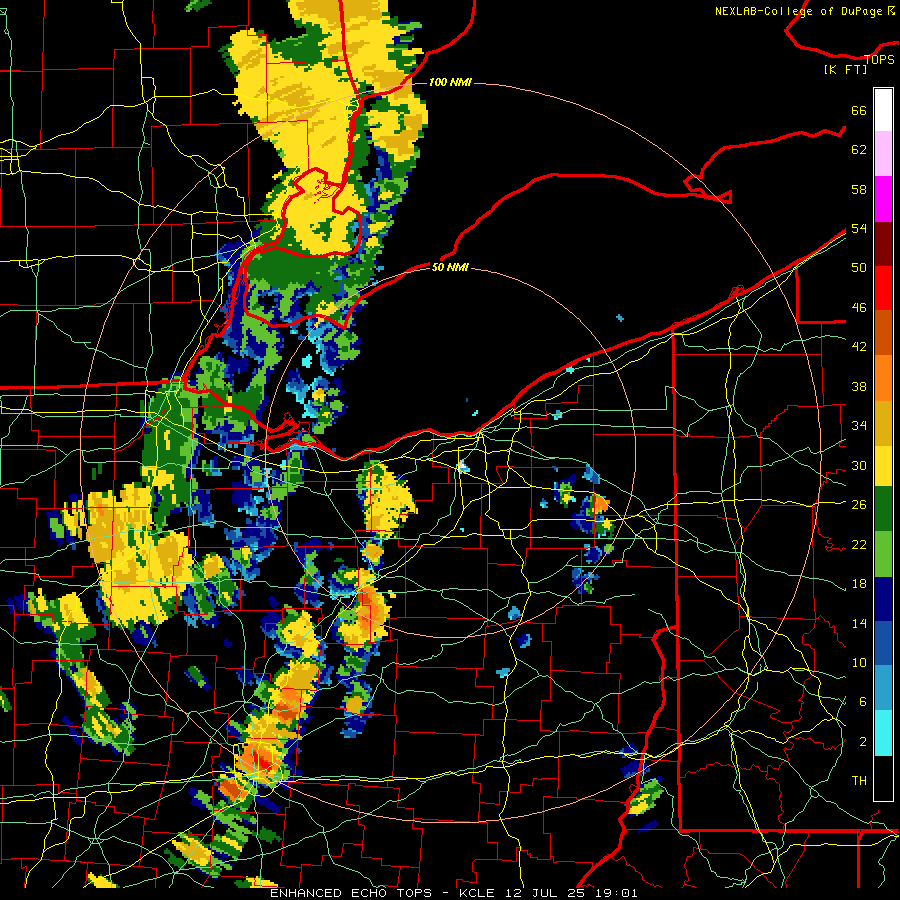This screenshot has height=900, width=900.
Task: Click legend value 58
Action: [859, 189]
